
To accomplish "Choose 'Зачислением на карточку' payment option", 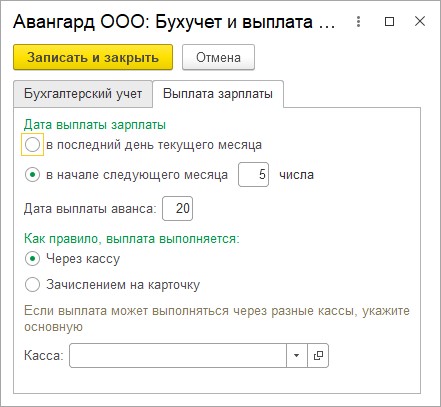I will 32,285.
